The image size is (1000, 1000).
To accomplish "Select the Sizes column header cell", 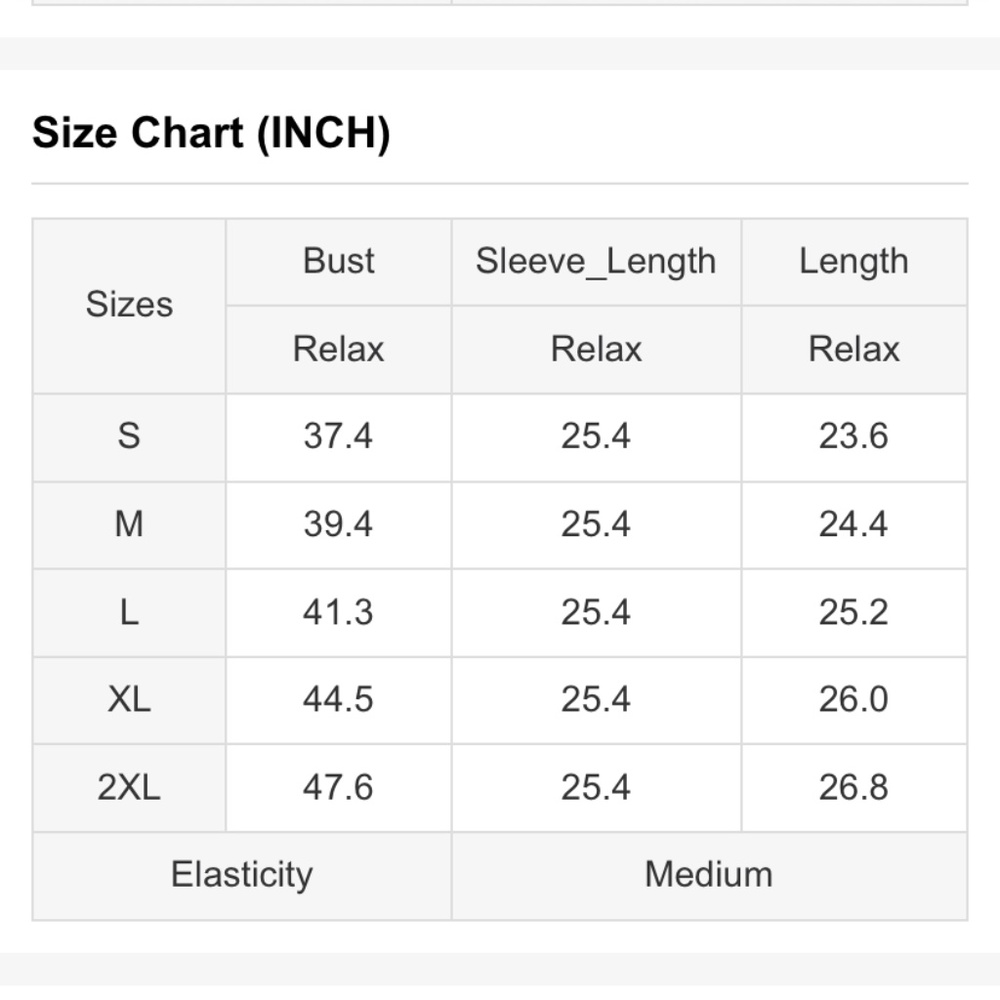I will coord(129,305).
